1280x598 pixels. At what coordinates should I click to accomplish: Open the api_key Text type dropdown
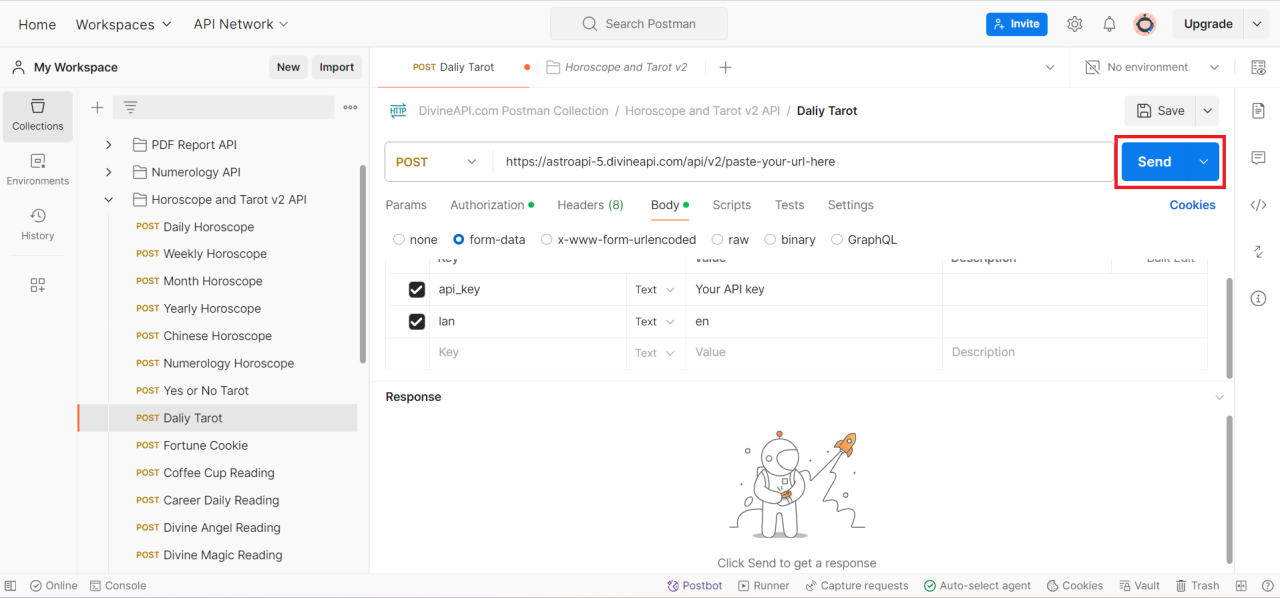point(655,290)
